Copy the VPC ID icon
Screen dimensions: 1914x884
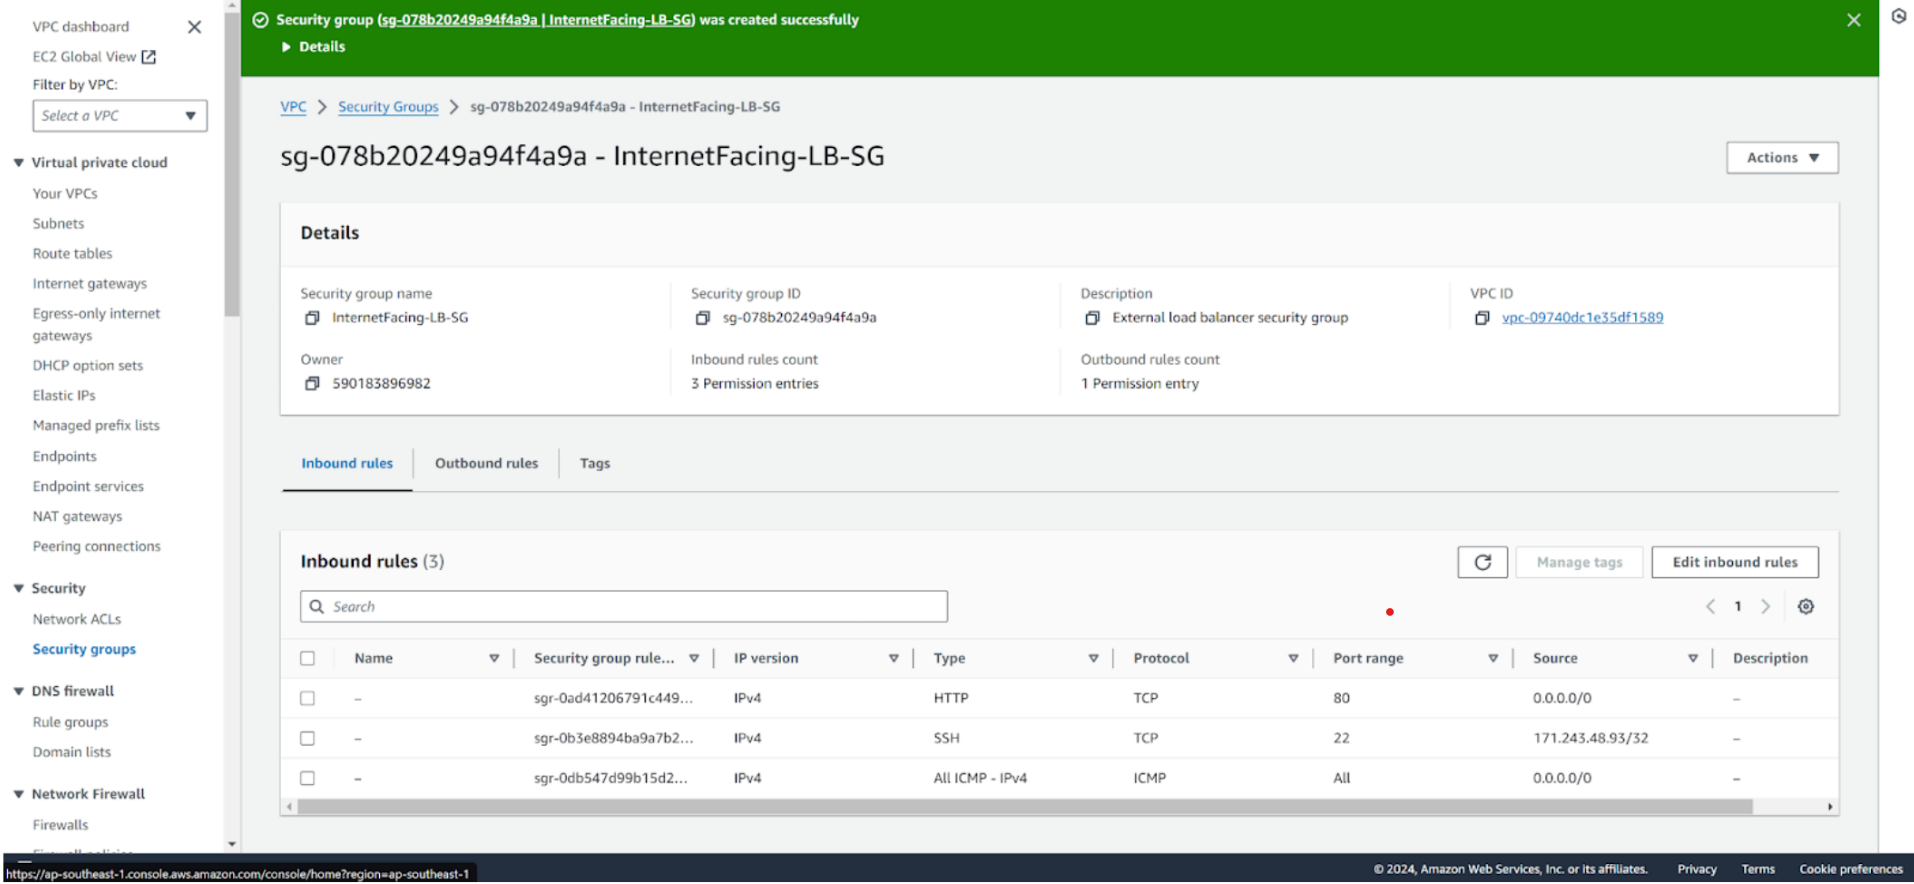[x=1482, y=318]
